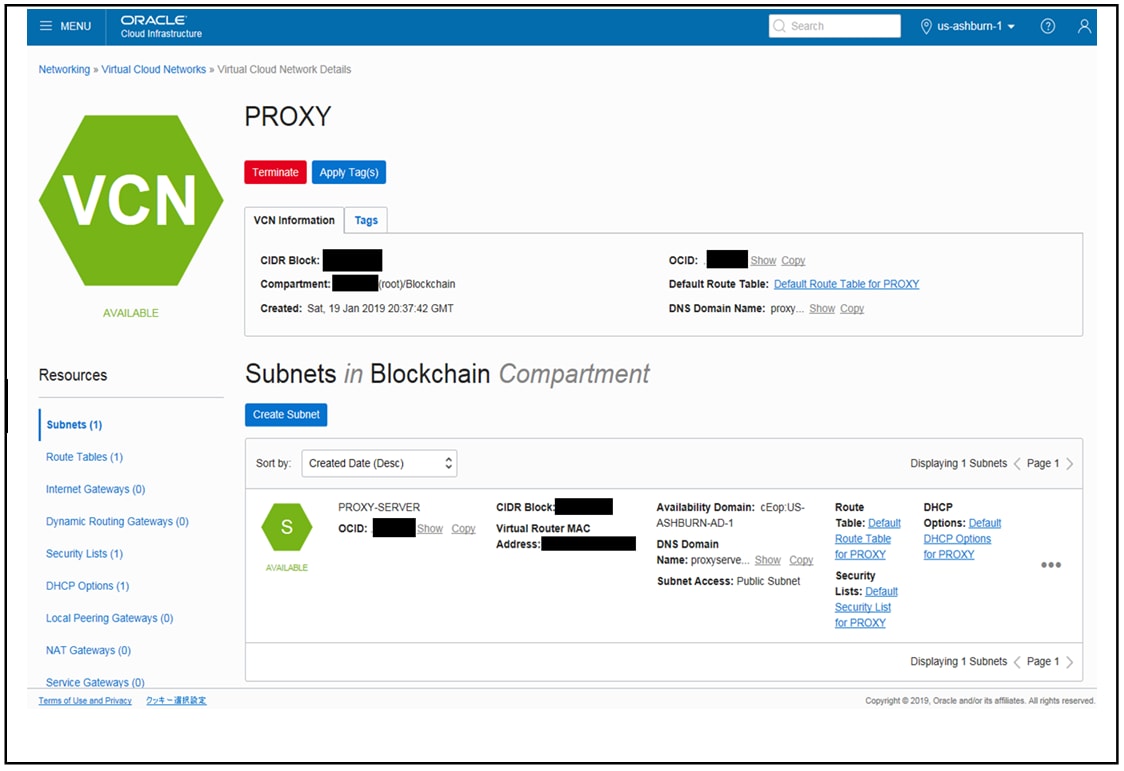Image resolution: width=1124 pixels, height=771 pixels.
Task: Click the Public Subnet access value
Action: 768,581
